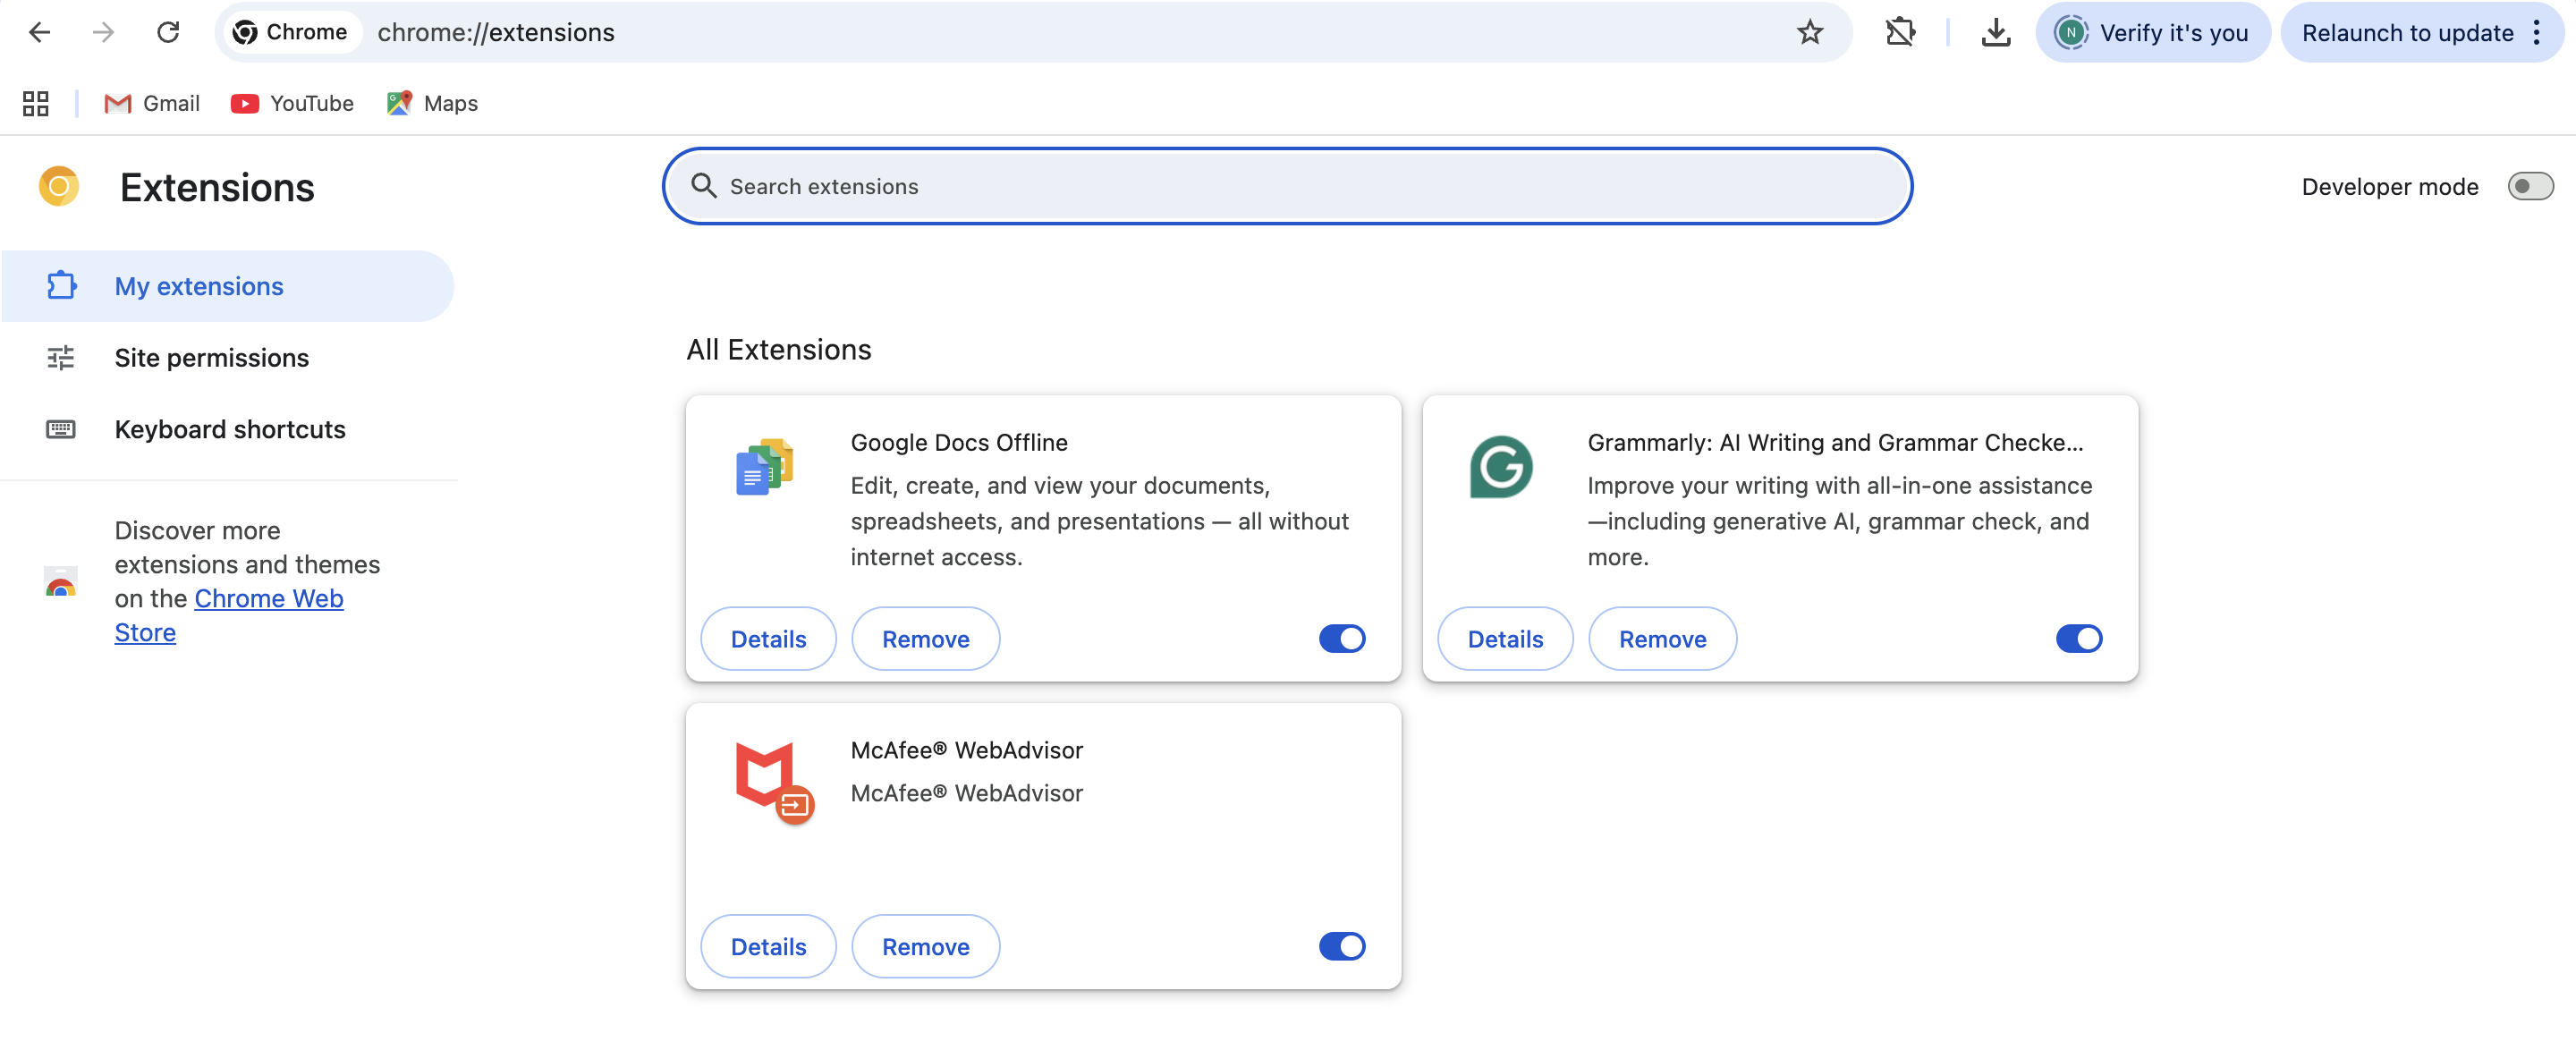Remove the McAfee WebAdvisor extension
Screen dimensions: 2576x1050
[x=924, y=946]
